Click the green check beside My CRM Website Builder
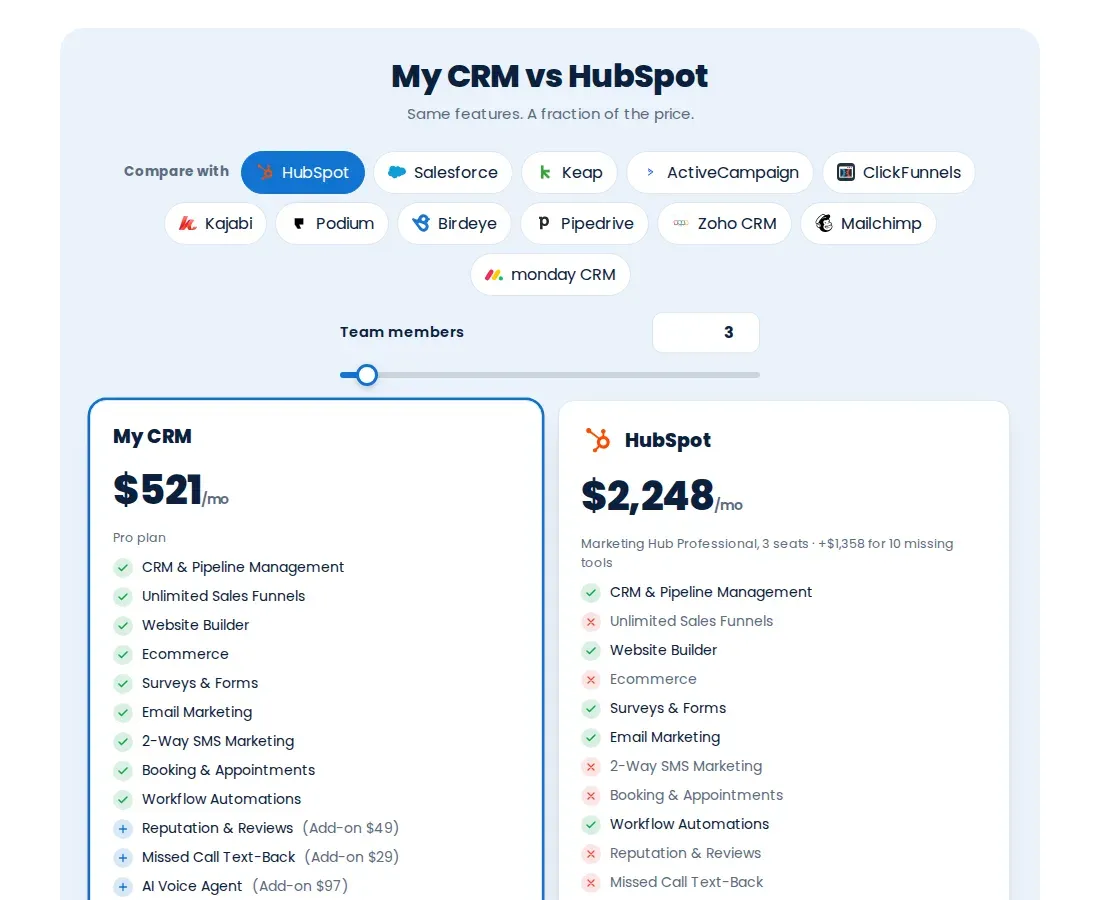 click(123, 626)
